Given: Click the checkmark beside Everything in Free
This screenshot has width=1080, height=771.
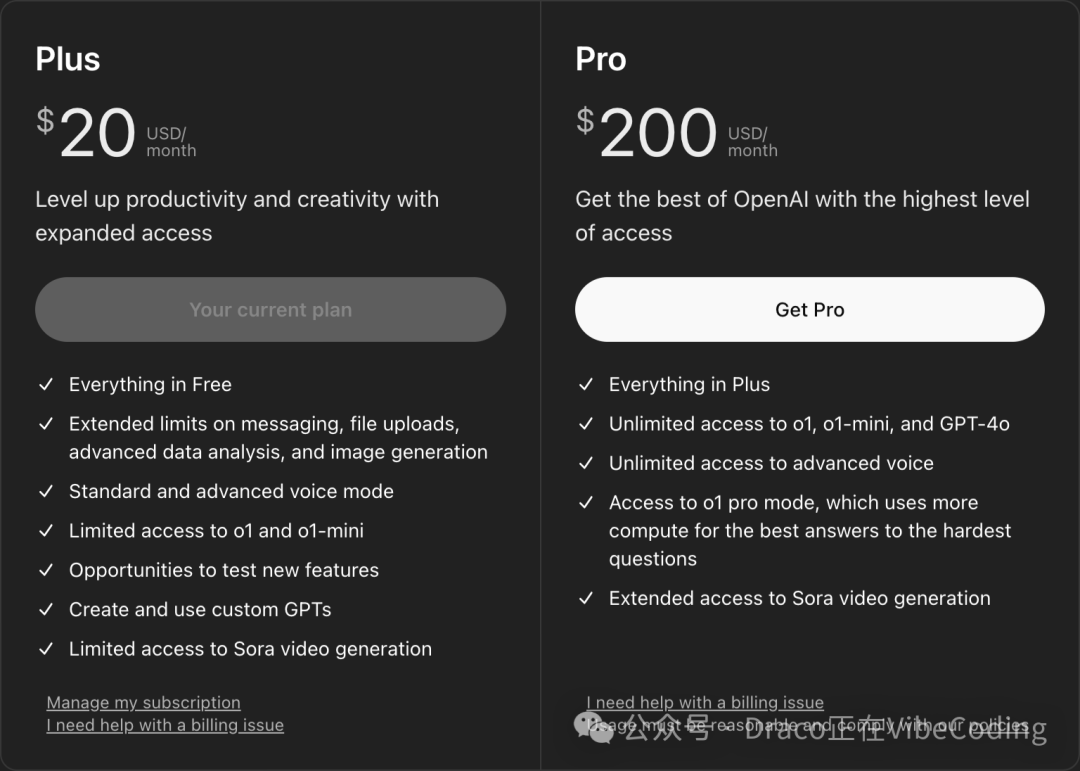Looking at the screenshot, I should pyautogui.click(x=46, y=384).
